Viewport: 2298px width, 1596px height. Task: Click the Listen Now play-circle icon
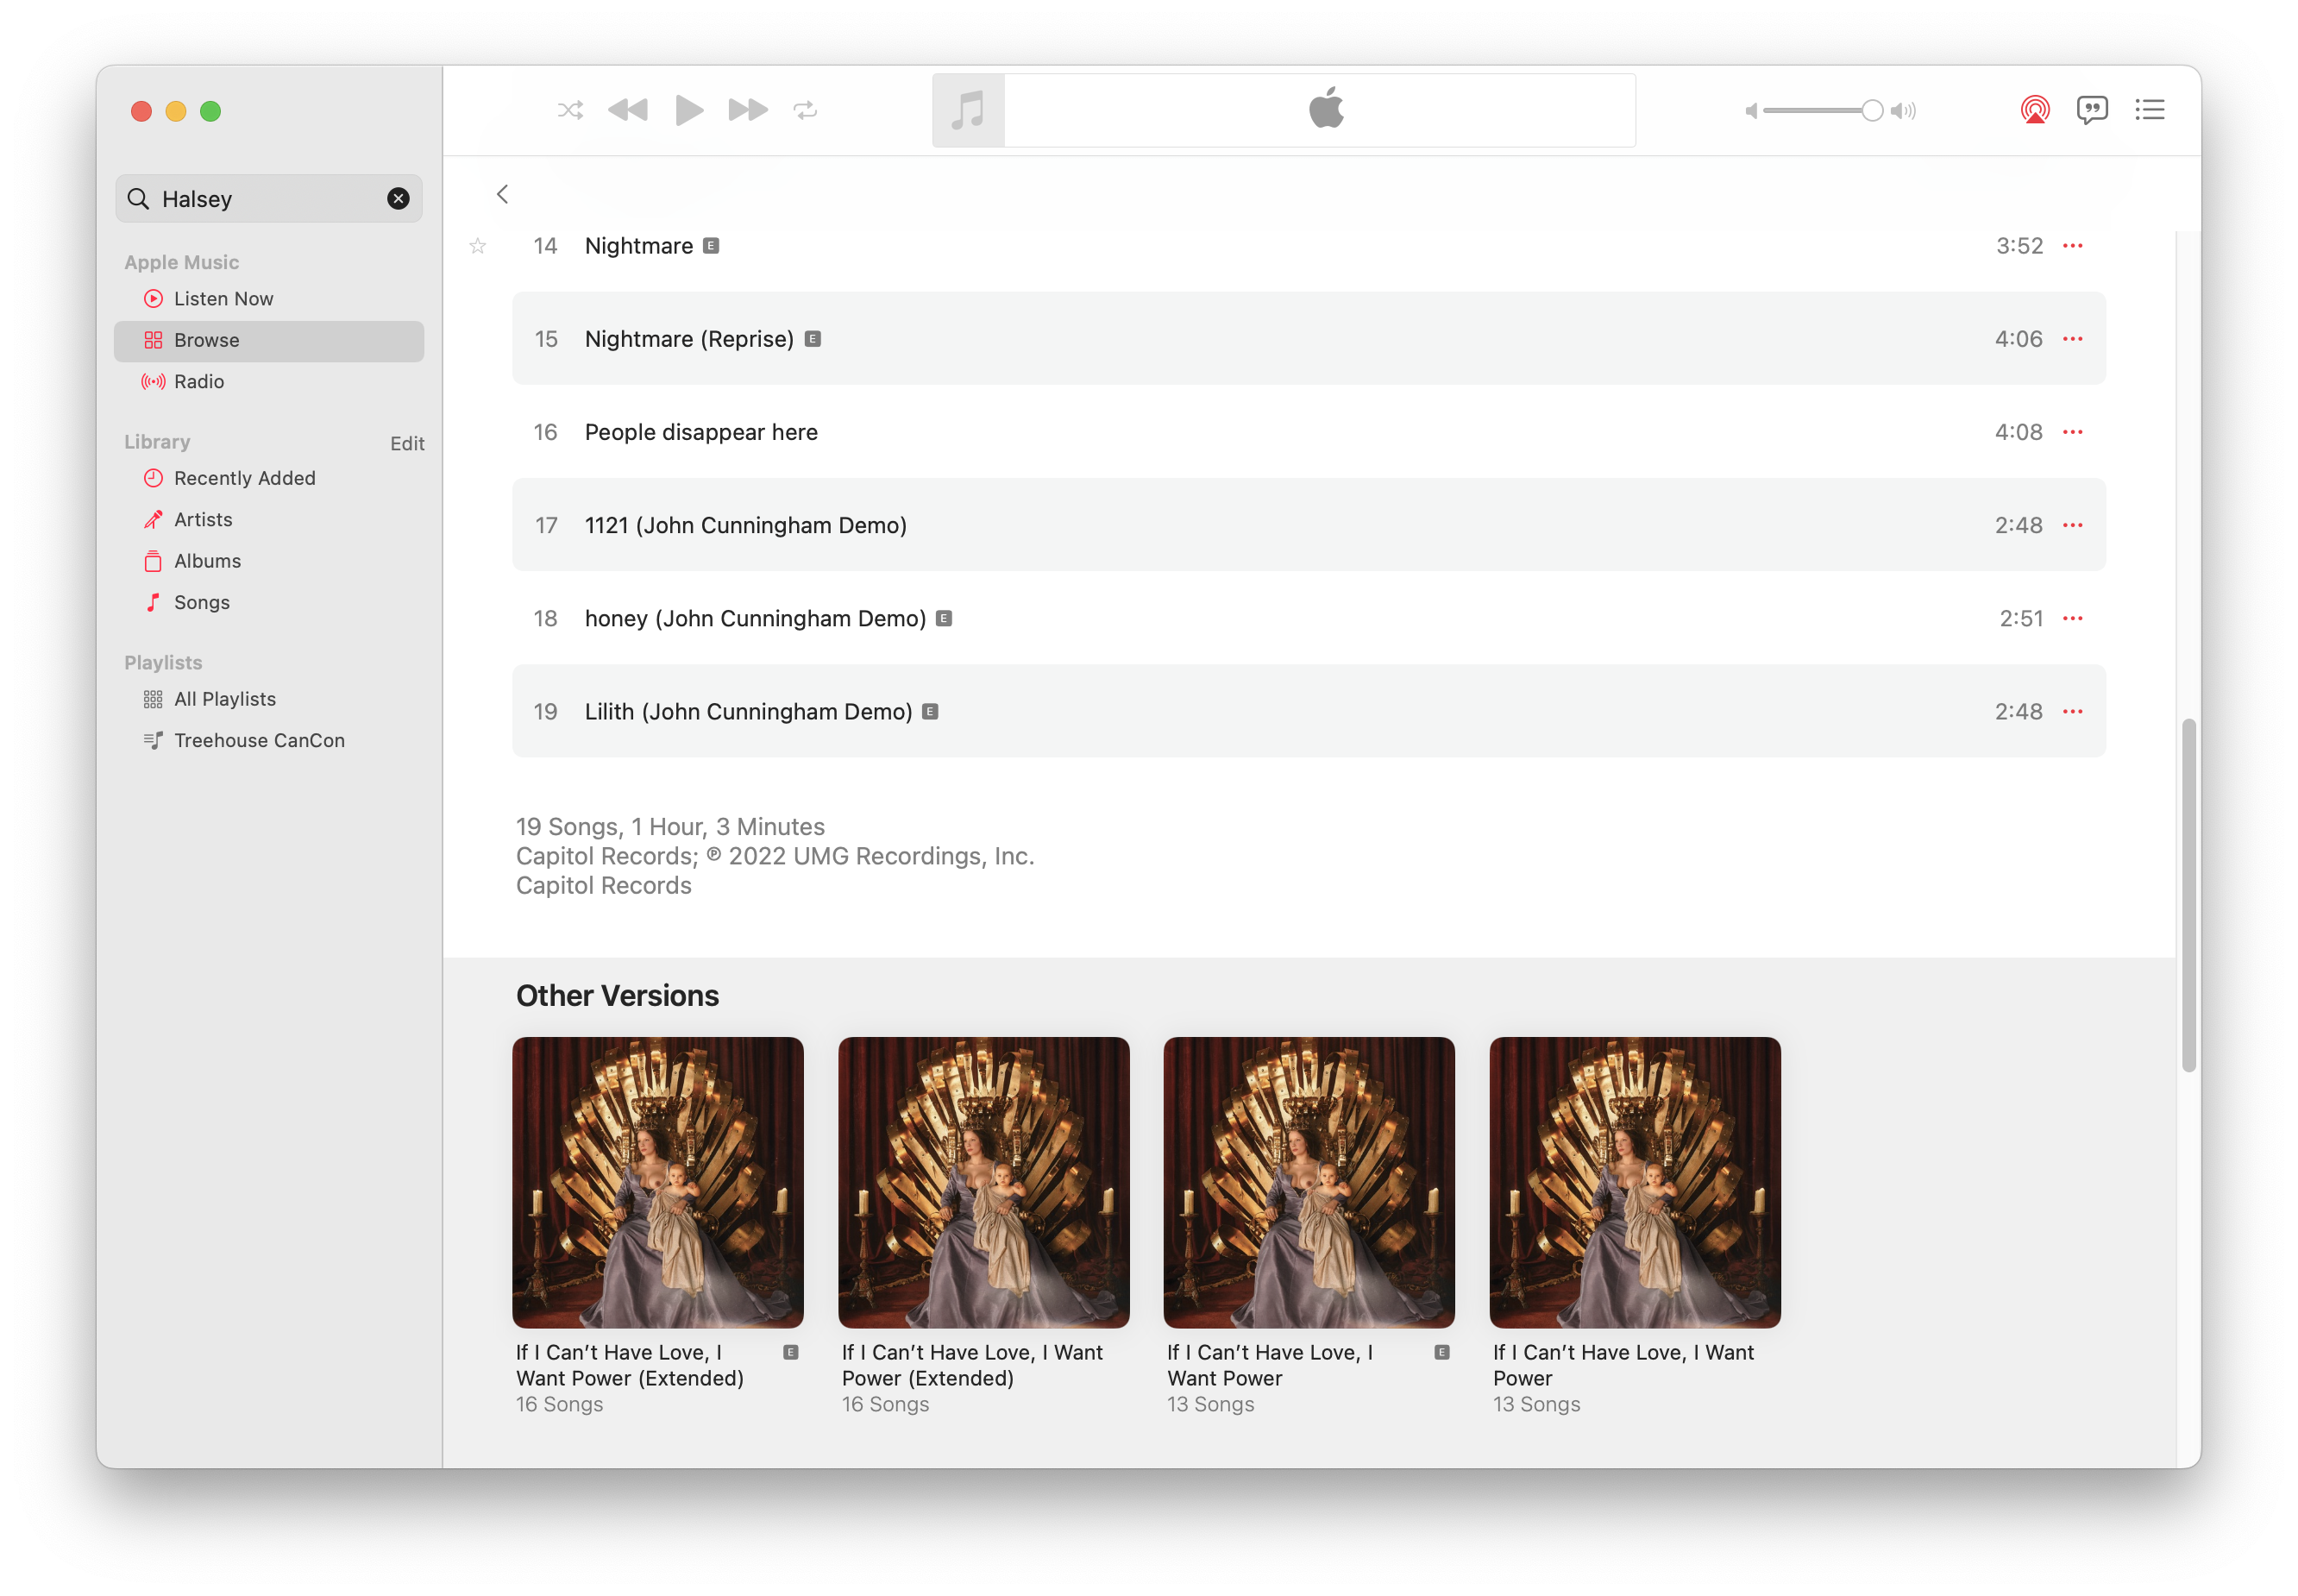(153, 299)
